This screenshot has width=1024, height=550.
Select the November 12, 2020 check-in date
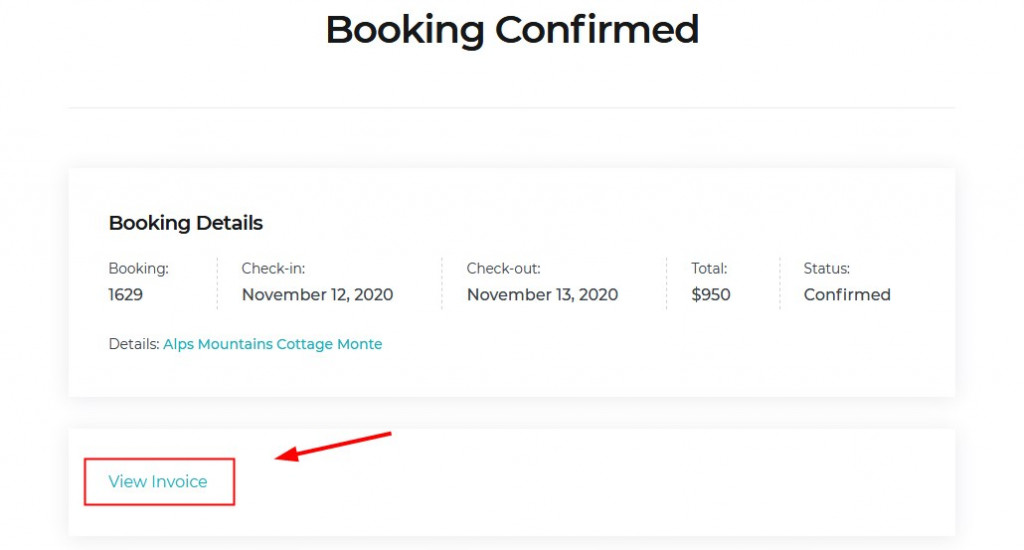click(317, 295)
